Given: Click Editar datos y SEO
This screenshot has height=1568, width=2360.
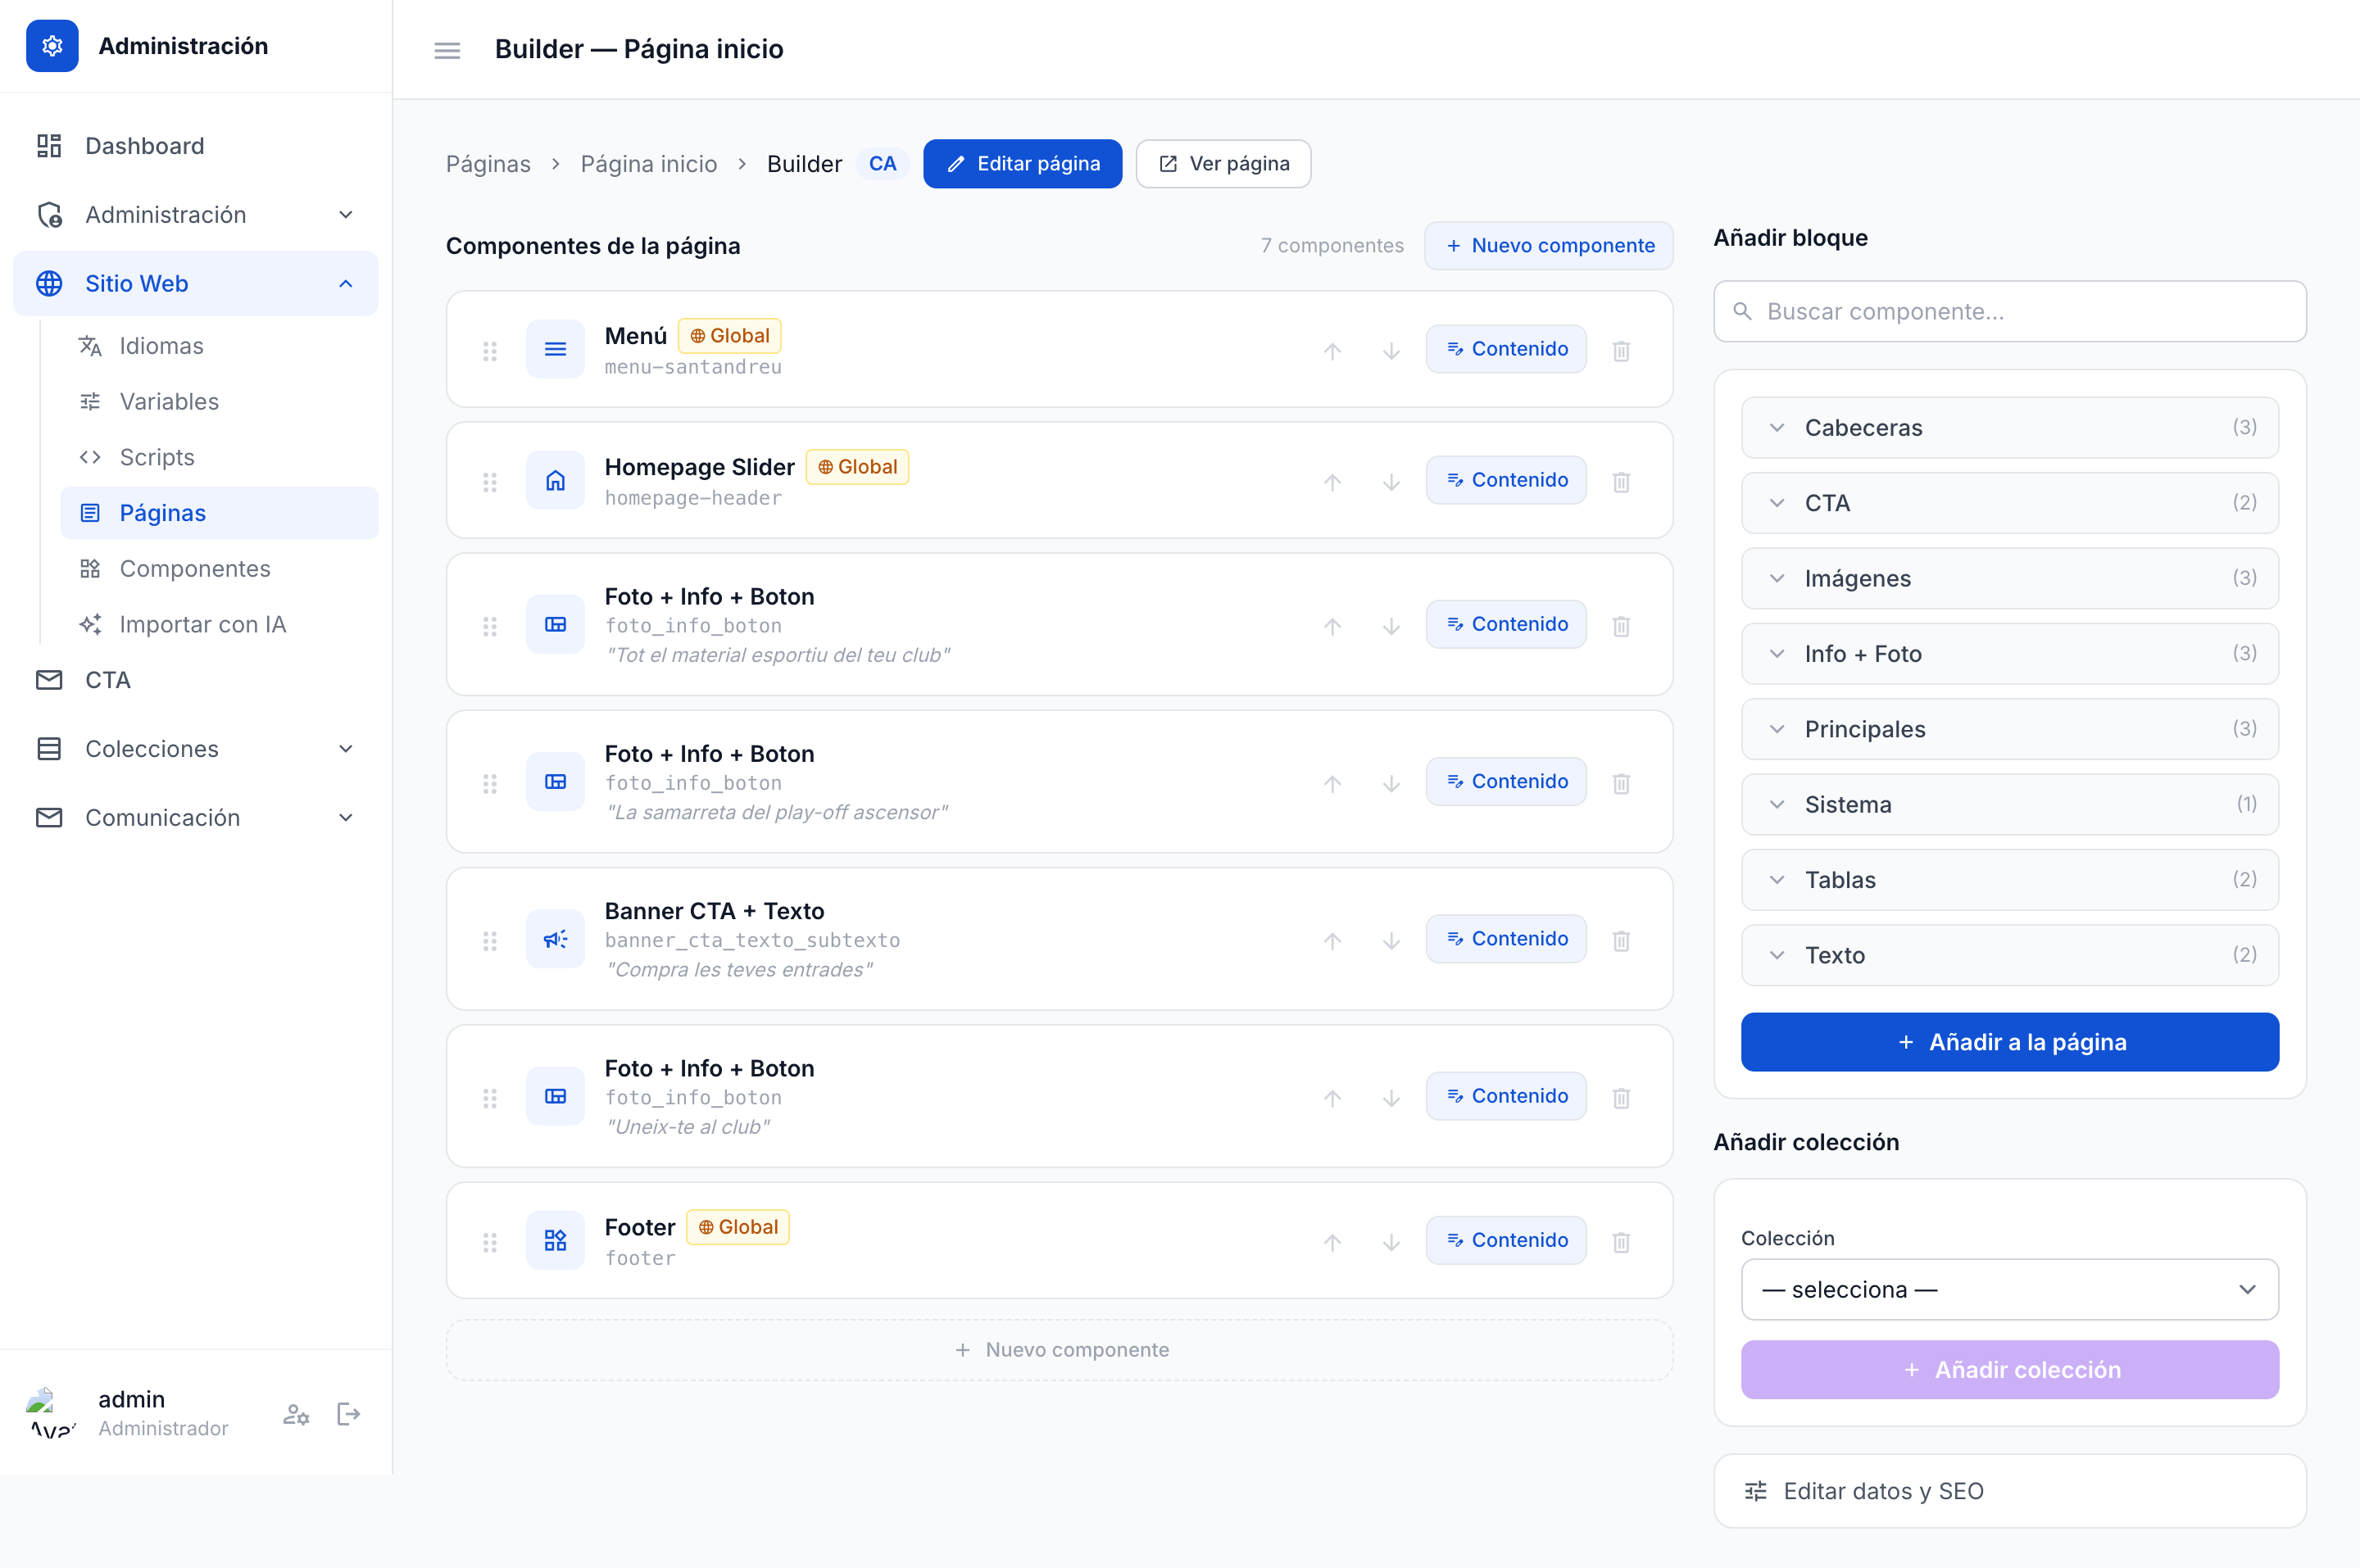Looking at the screenshot, I should tap(2010, 1491).
